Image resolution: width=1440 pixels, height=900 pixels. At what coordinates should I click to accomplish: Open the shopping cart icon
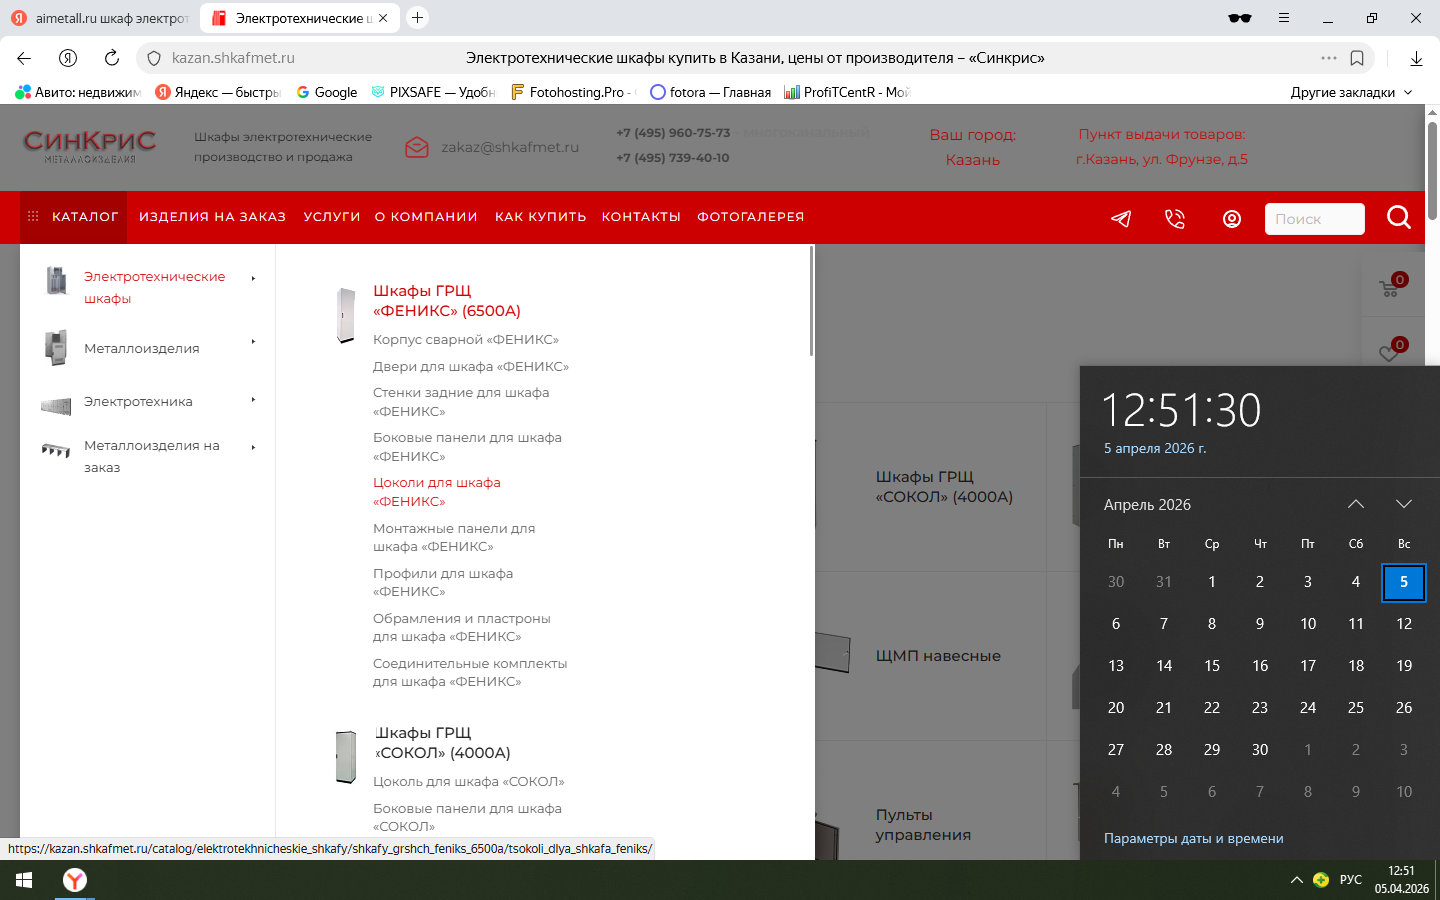1390,288
